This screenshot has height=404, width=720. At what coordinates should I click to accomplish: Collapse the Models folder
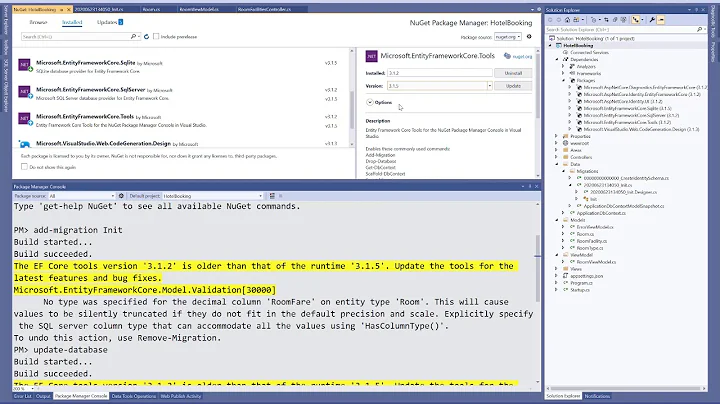(x=557, y=220)
